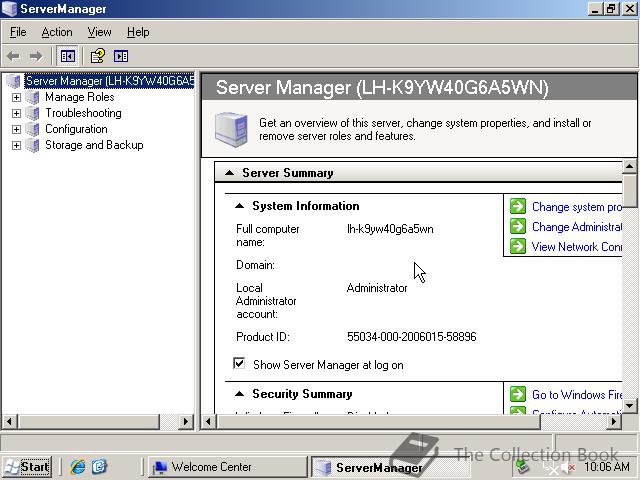The image size is (640, 480).
Task: Expand the Manage Roles node
Action: [16, 97]
